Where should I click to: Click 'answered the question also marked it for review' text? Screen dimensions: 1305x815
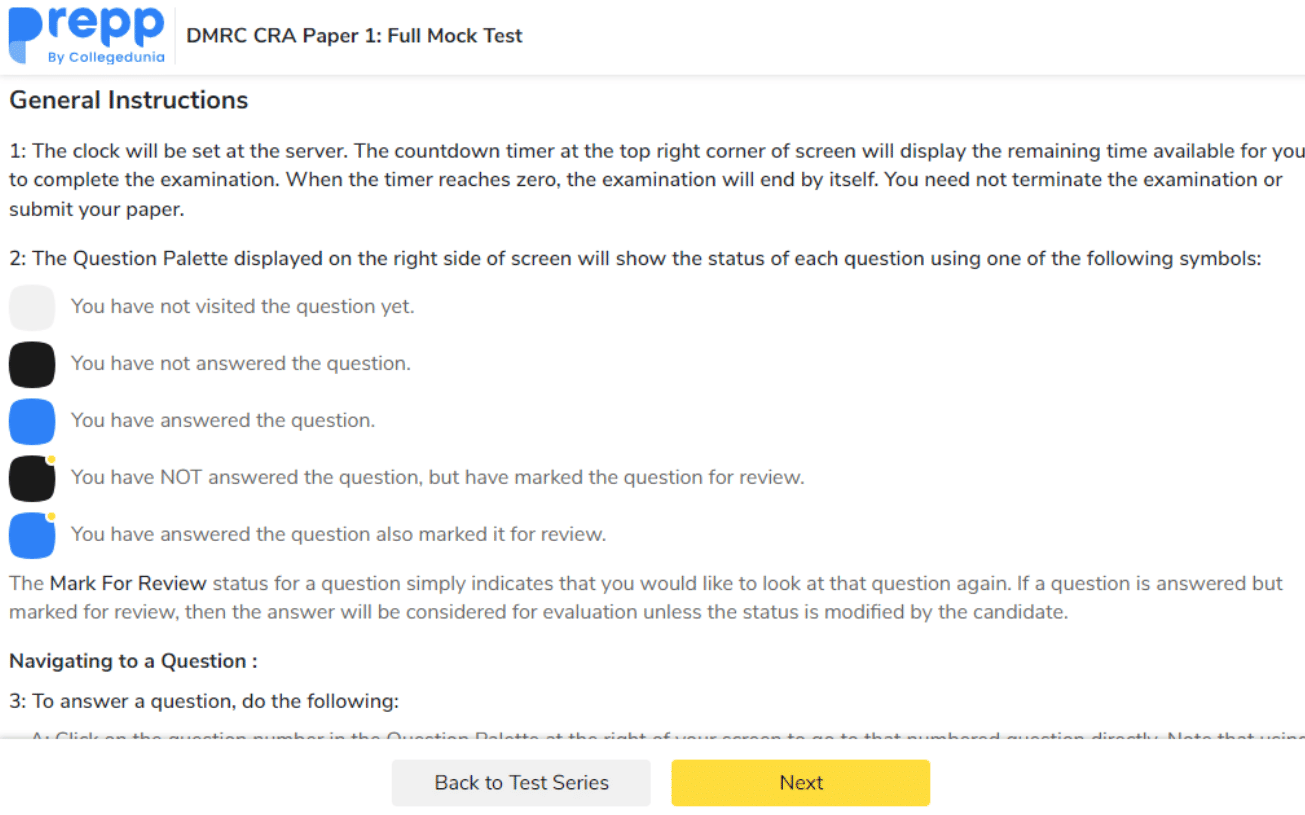coord(338,535)
